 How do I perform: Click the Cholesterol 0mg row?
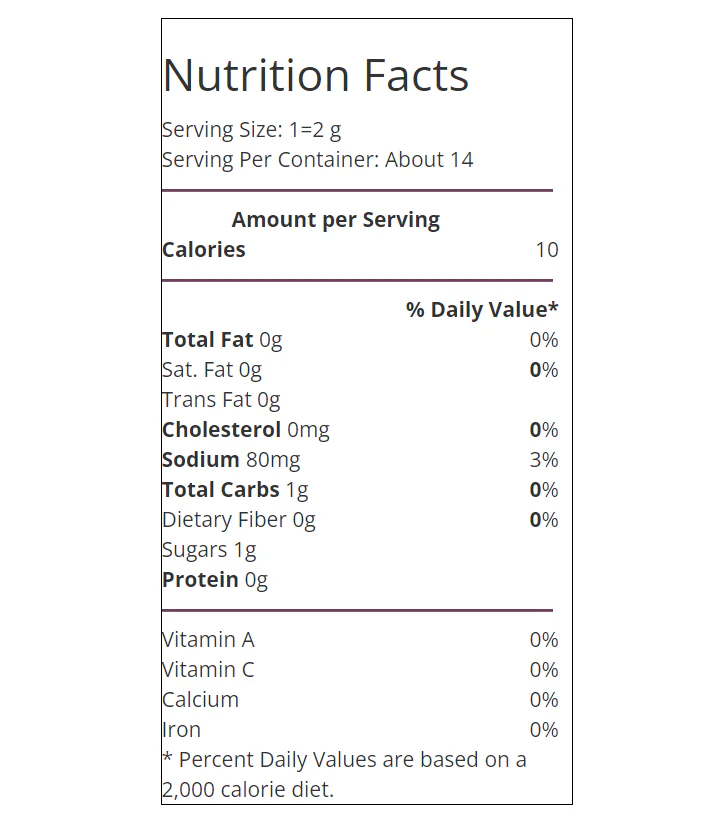coord(360,430)
